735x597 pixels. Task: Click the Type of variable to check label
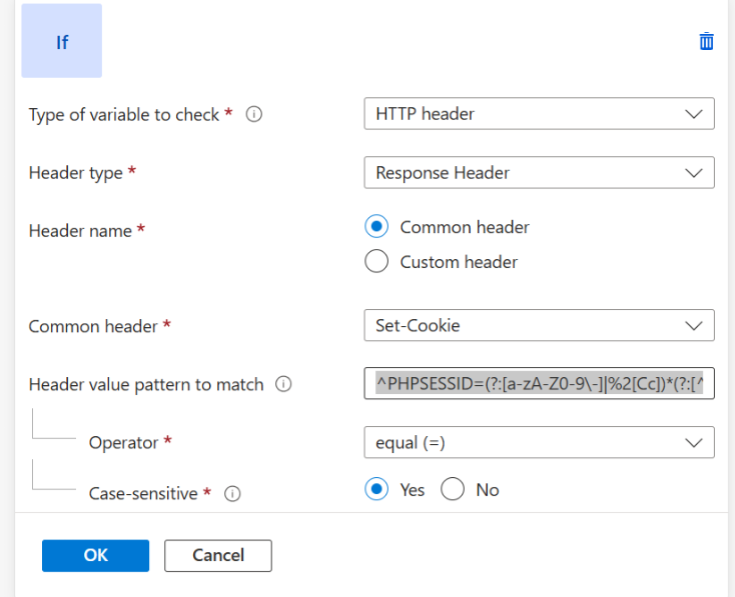pyautogui.click(x=124, y=115)
